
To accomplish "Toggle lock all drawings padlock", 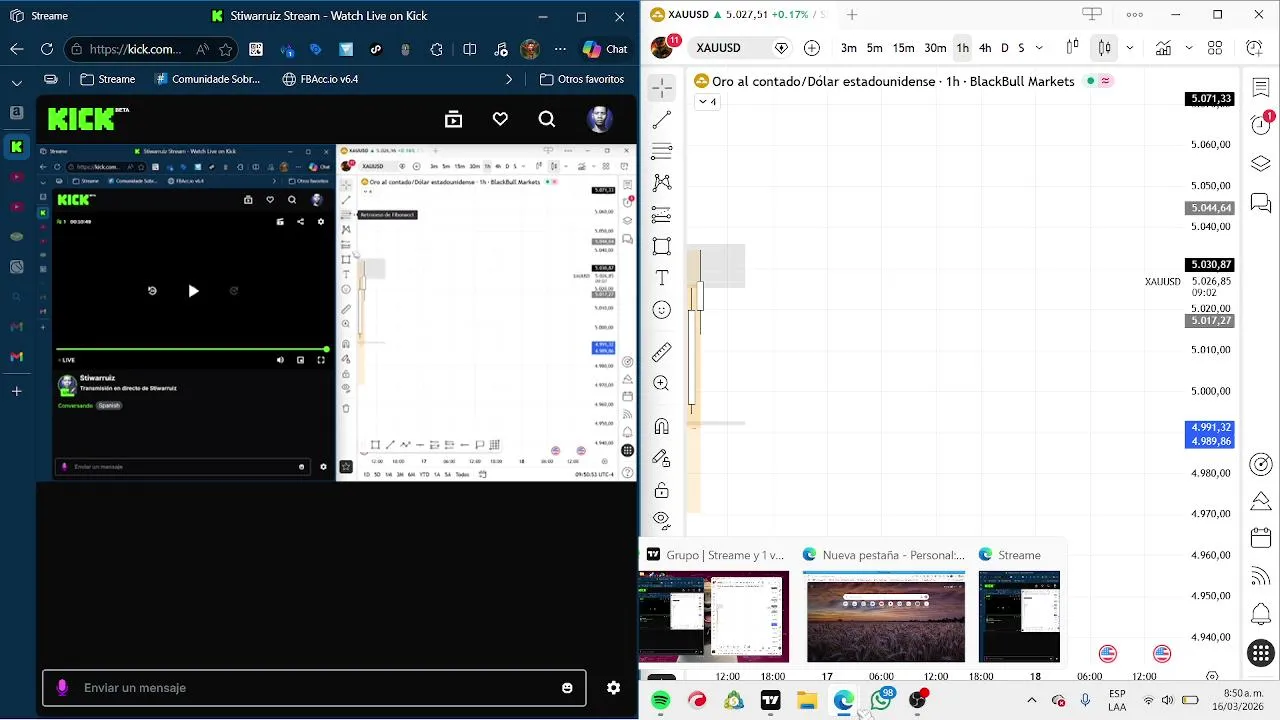I will [x=661, y=490].
